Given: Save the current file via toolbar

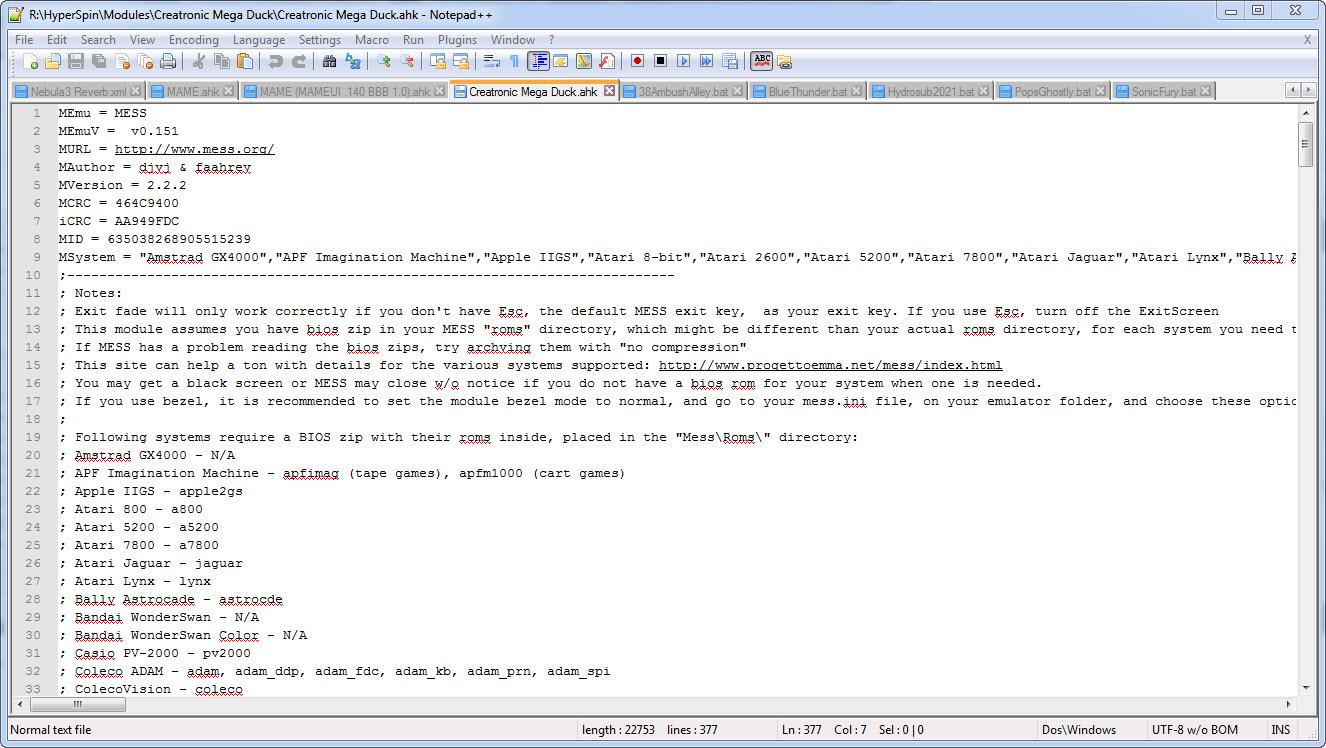Looking at the screenshot, I should (x=75, y=61).
